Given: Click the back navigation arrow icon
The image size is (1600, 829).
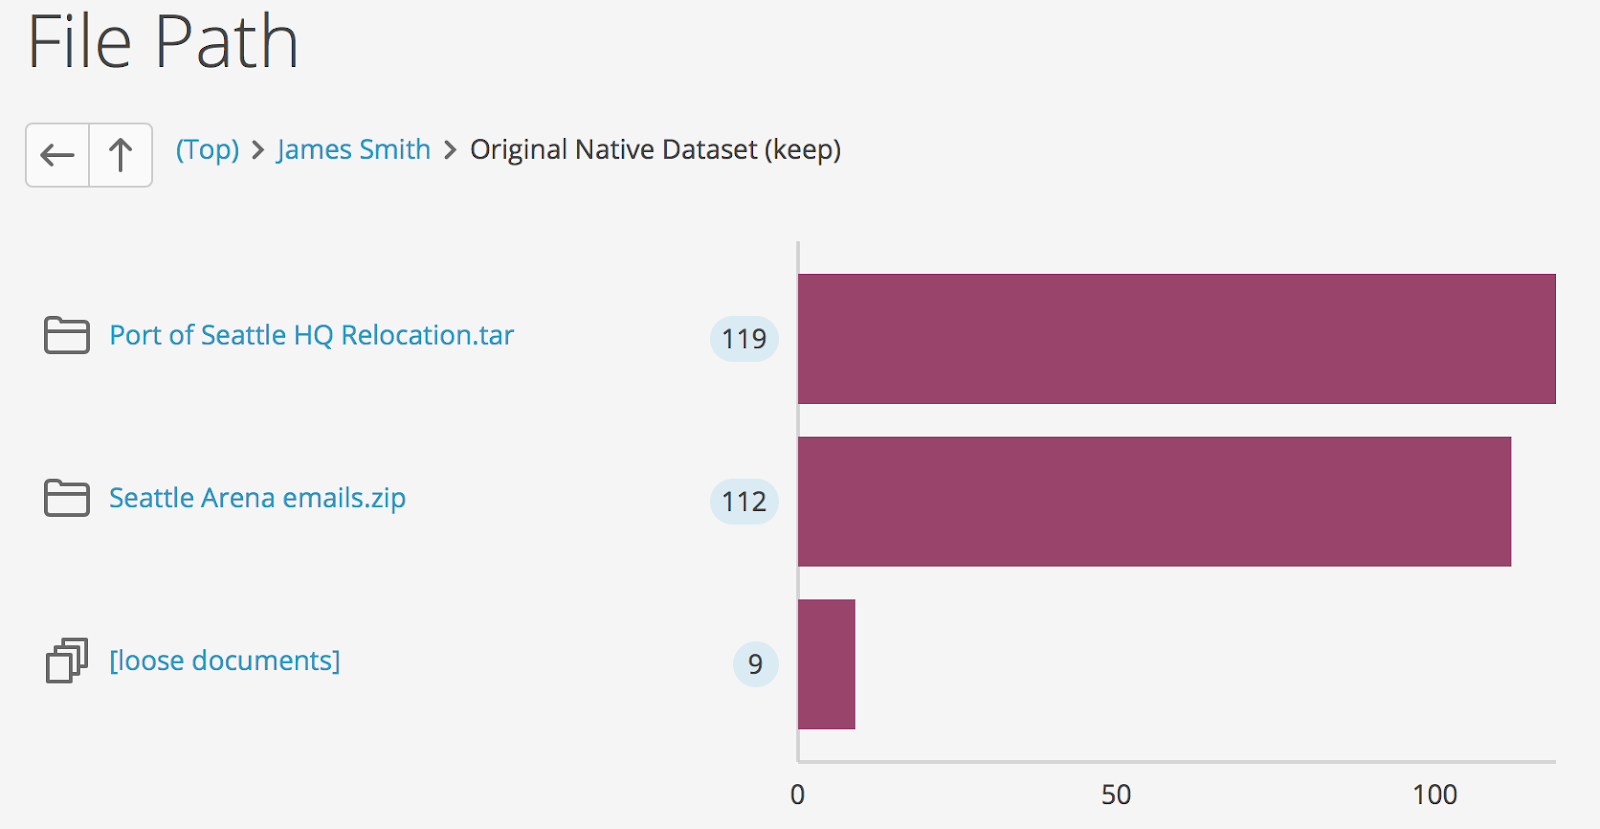Looking at the screenshot, I should pos(56,155).
